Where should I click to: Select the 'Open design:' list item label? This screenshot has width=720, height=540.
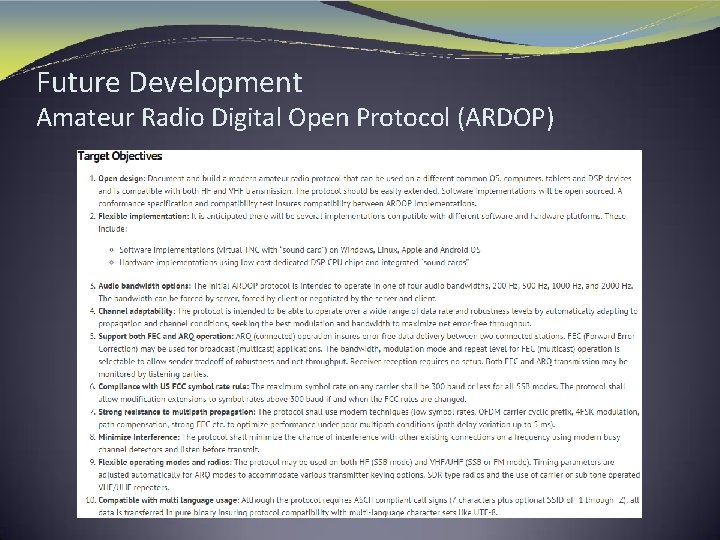(x=122, y=179)
